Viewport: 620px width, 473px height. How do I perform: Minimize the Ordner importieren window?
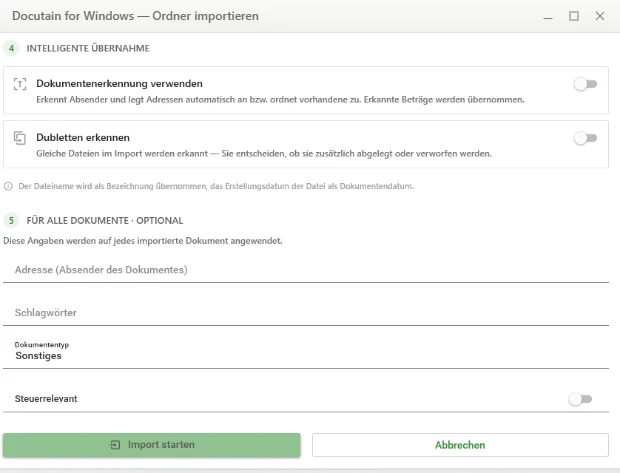point(548,16)
